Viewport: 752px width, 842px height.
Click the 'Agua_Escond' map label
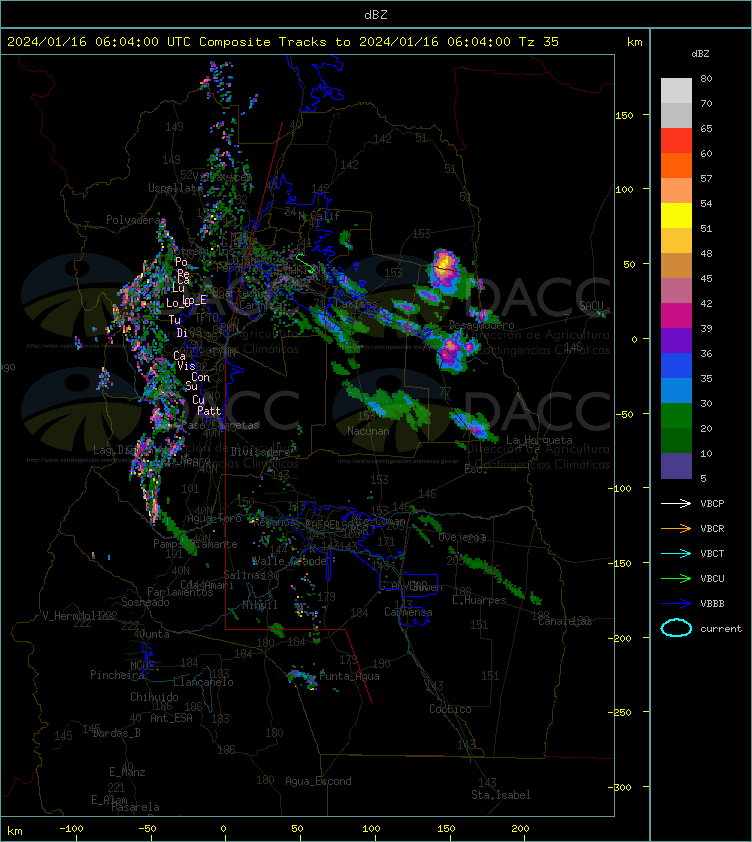point(318,781)
